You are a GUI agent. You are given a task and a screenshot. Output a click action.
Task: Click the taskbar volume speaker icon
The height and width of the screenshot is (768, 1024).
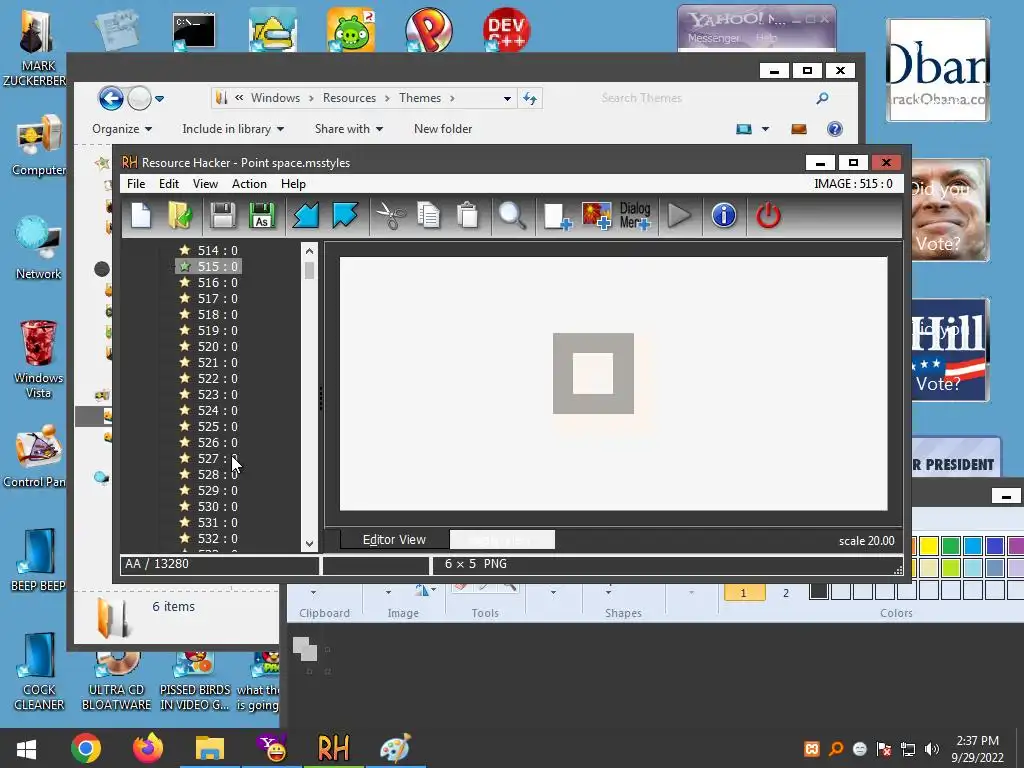932,749
